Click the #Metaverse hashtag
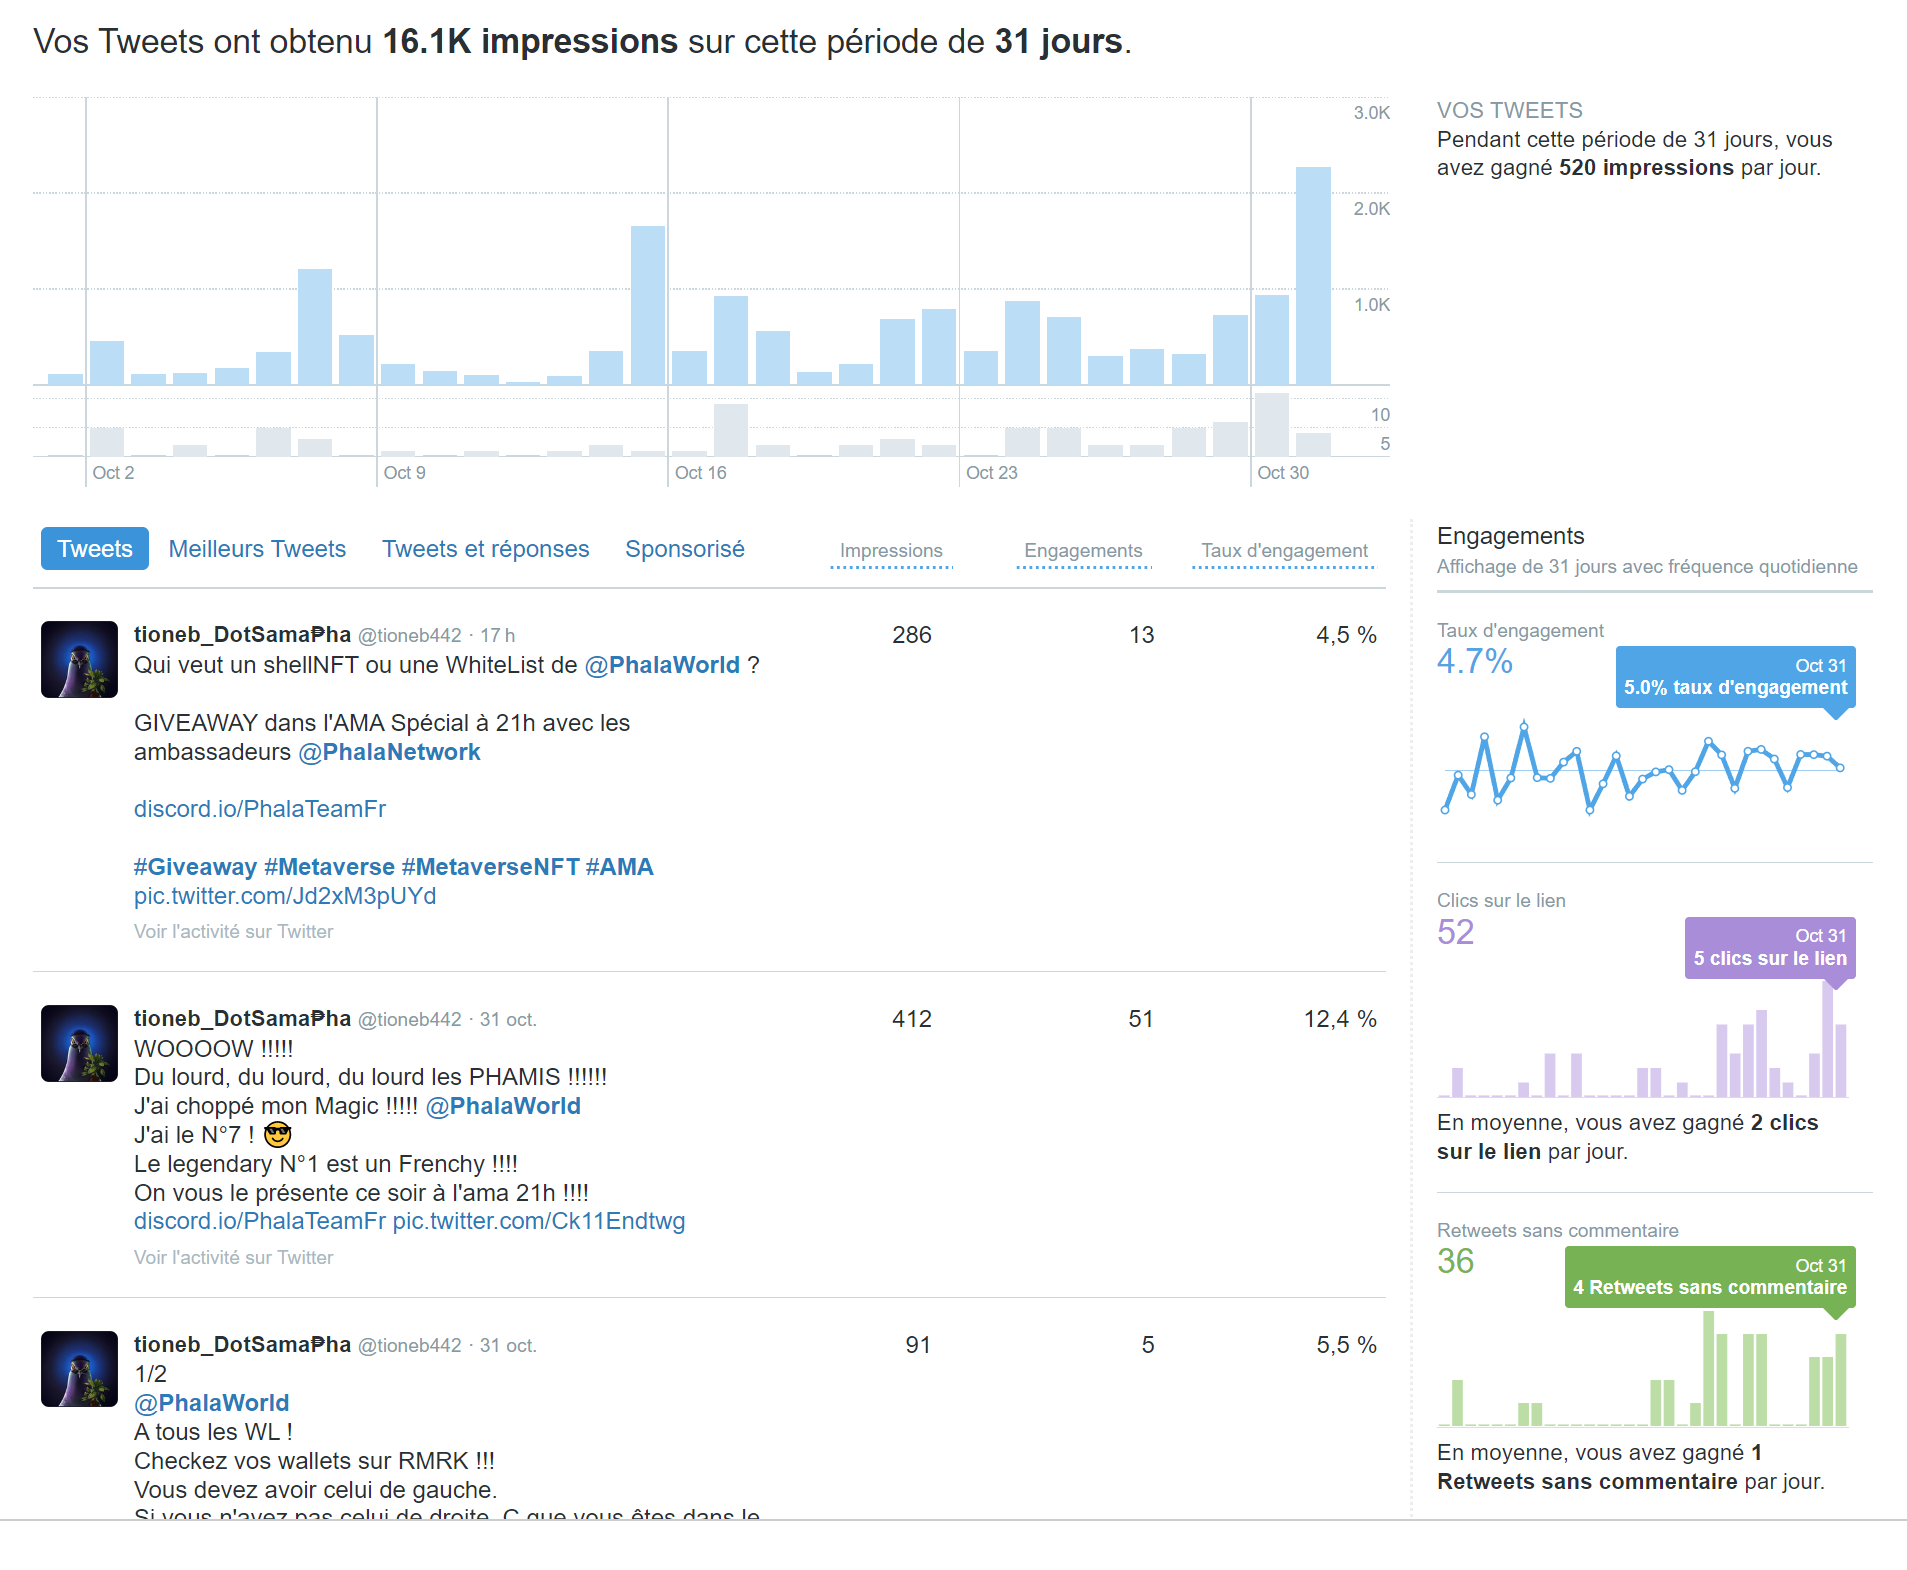The width and height of the screenshot is (1907, 1570). pyautogui.click(x=328, y=866)
